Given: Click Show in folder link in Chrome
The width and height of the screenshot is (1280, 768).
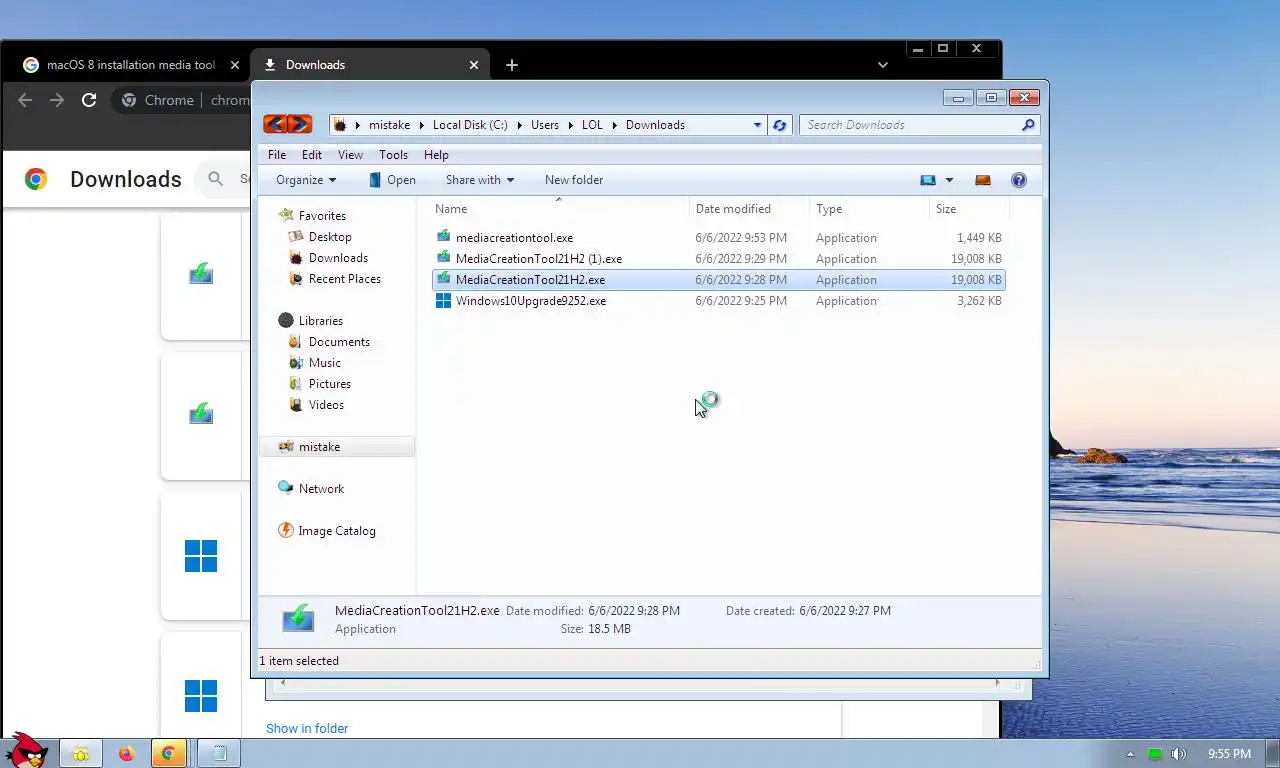Looking at the screenshot, I should tap(307, 728).
